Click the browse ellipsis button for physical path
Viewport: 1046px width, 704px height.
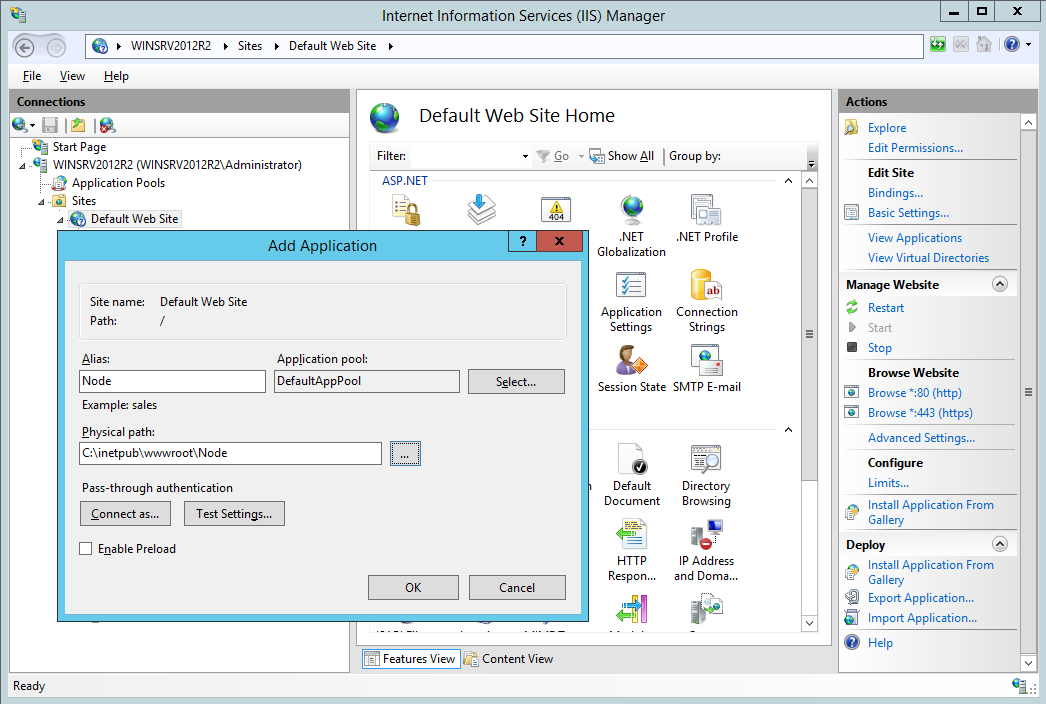tap(405, 454)
